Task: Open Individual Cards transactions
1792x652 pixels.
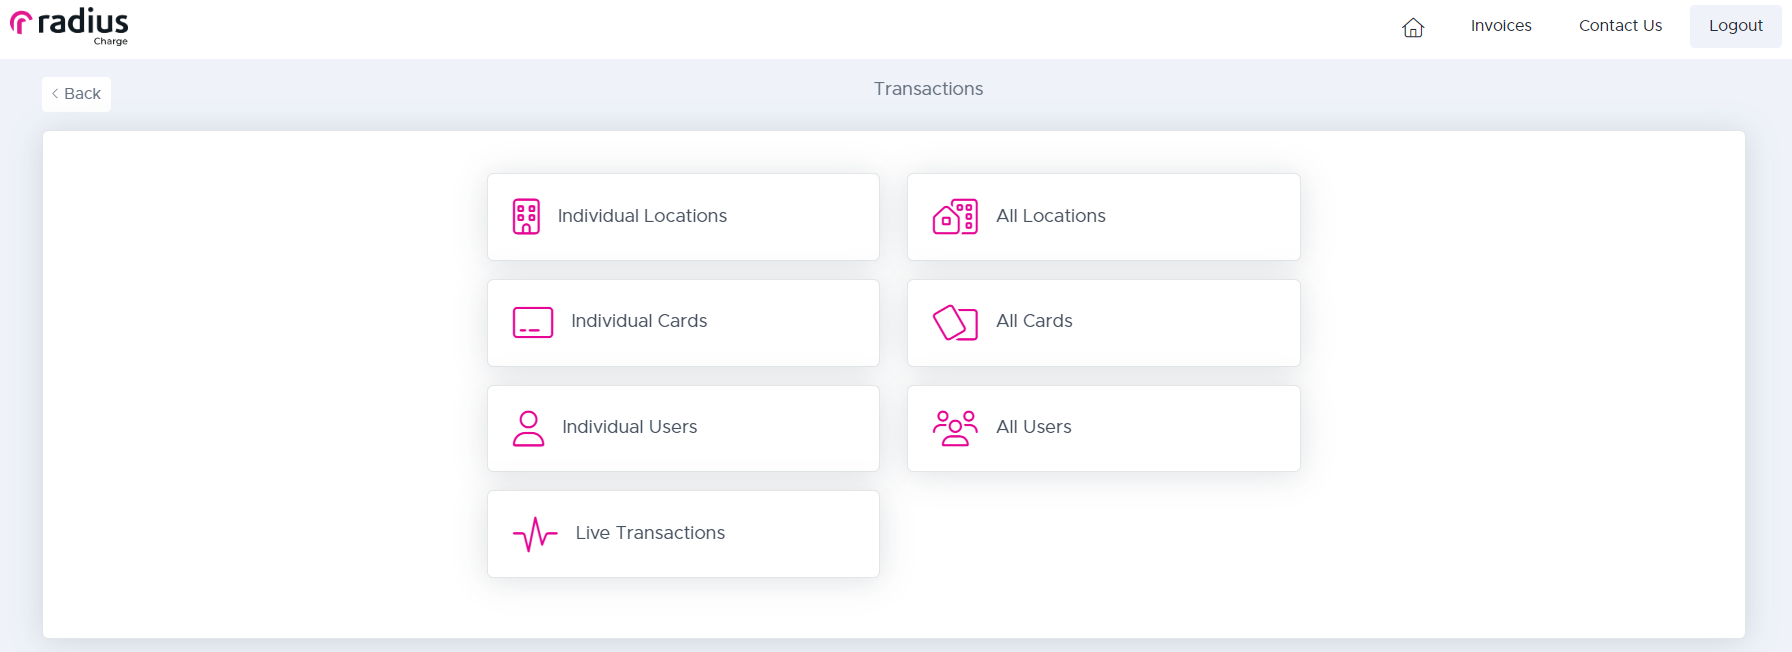Action: tap(683, 323)
